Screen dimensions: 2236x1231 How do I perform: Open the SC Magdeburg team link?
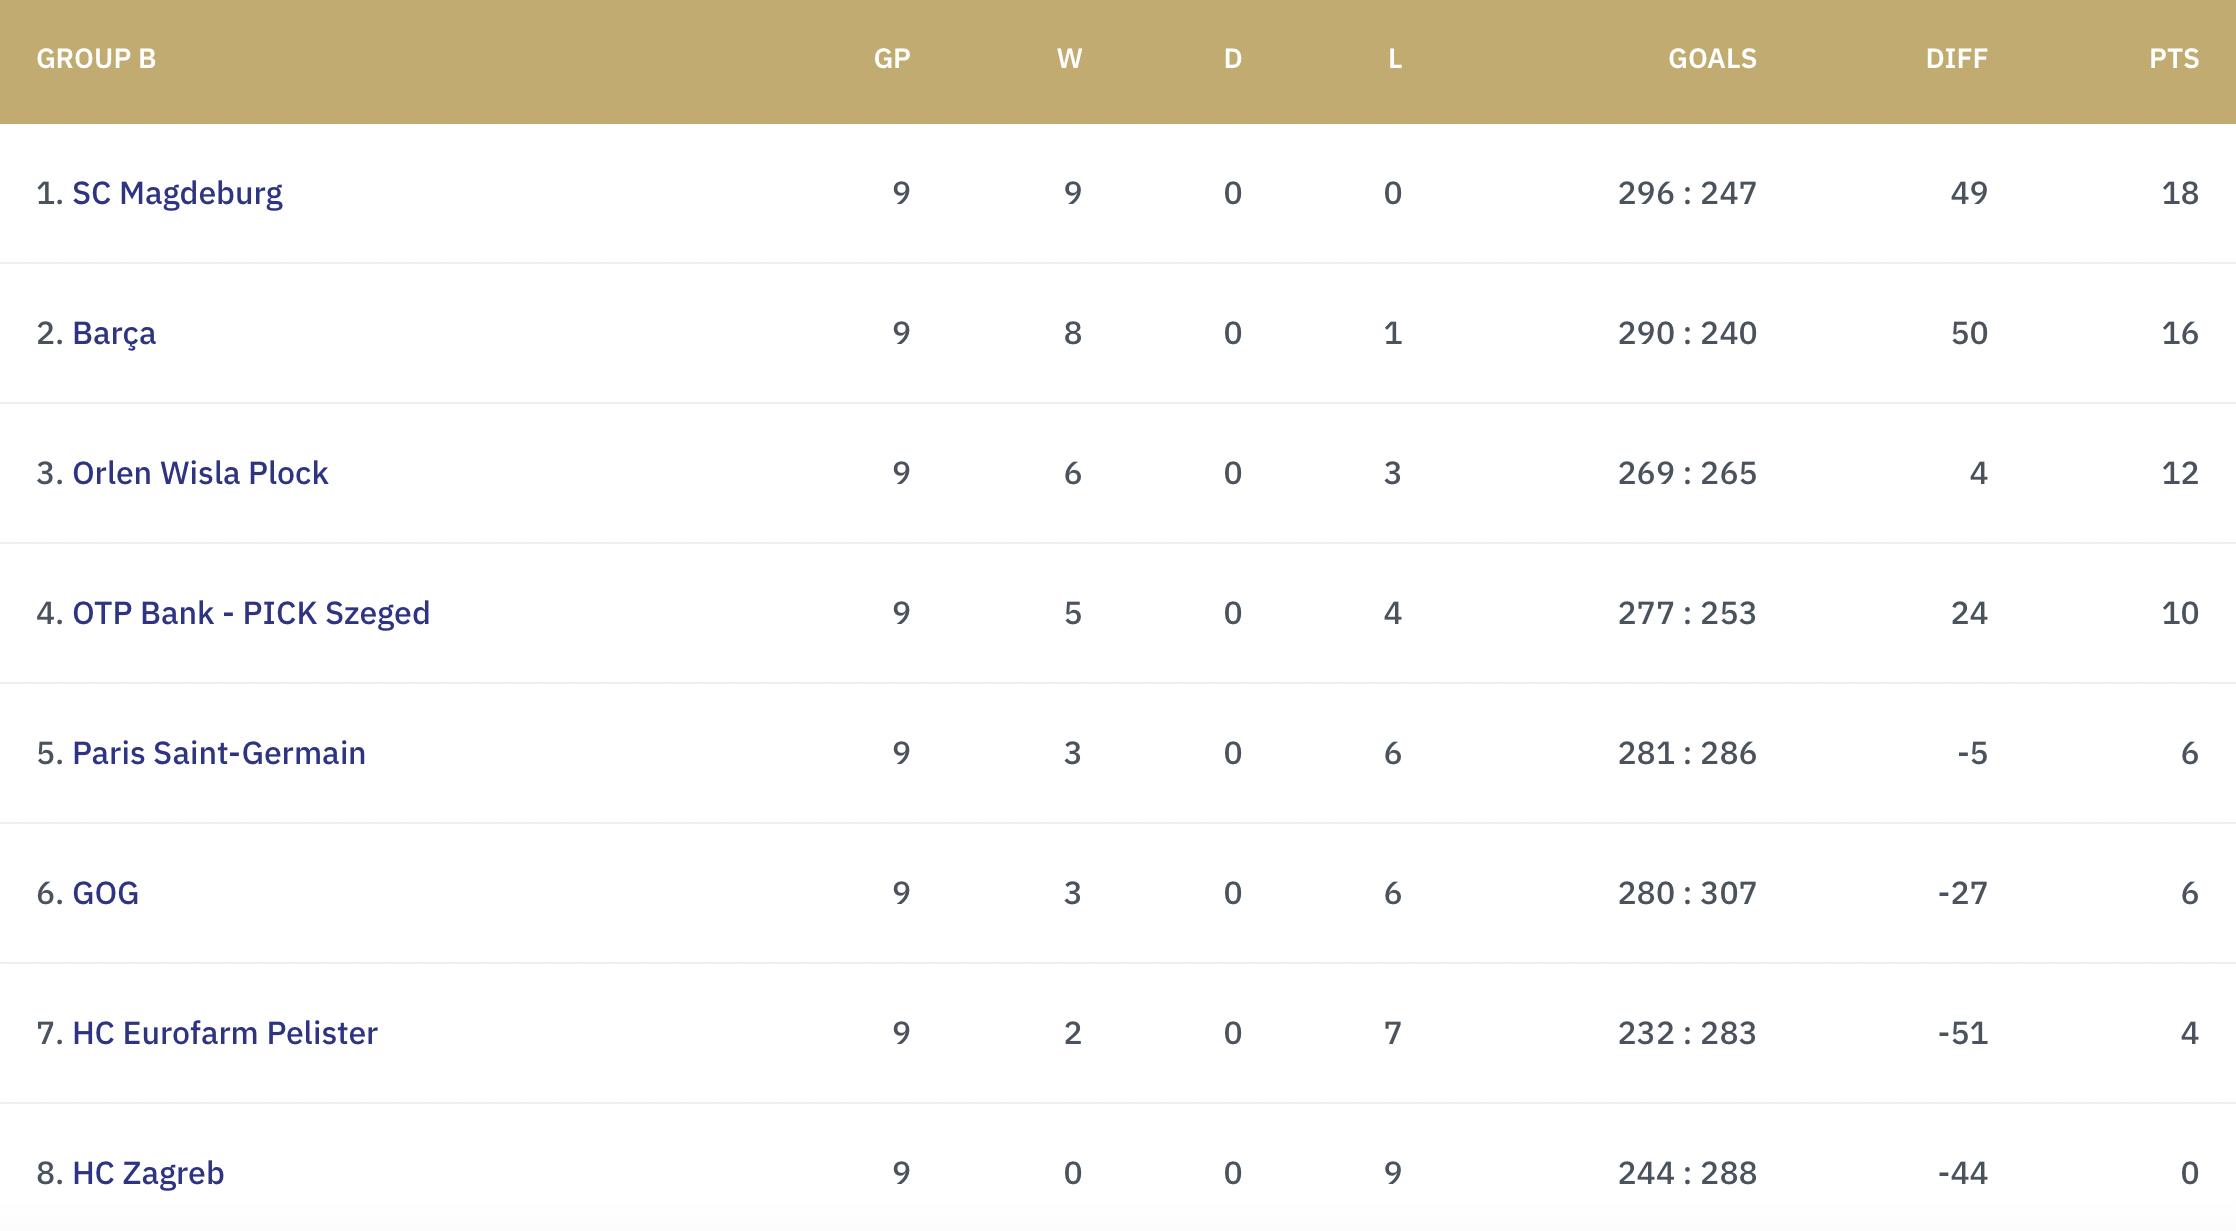177,193
